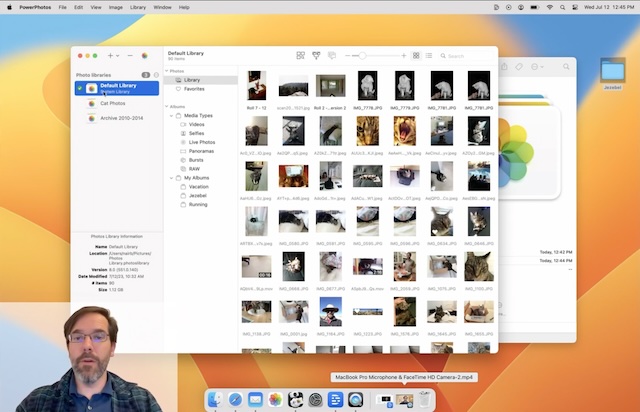Image resolution: width=640 pixels, height=412 pixels.
Task: Click the Search field in the PowerPhotos toolbar
Action: point(466,56)
